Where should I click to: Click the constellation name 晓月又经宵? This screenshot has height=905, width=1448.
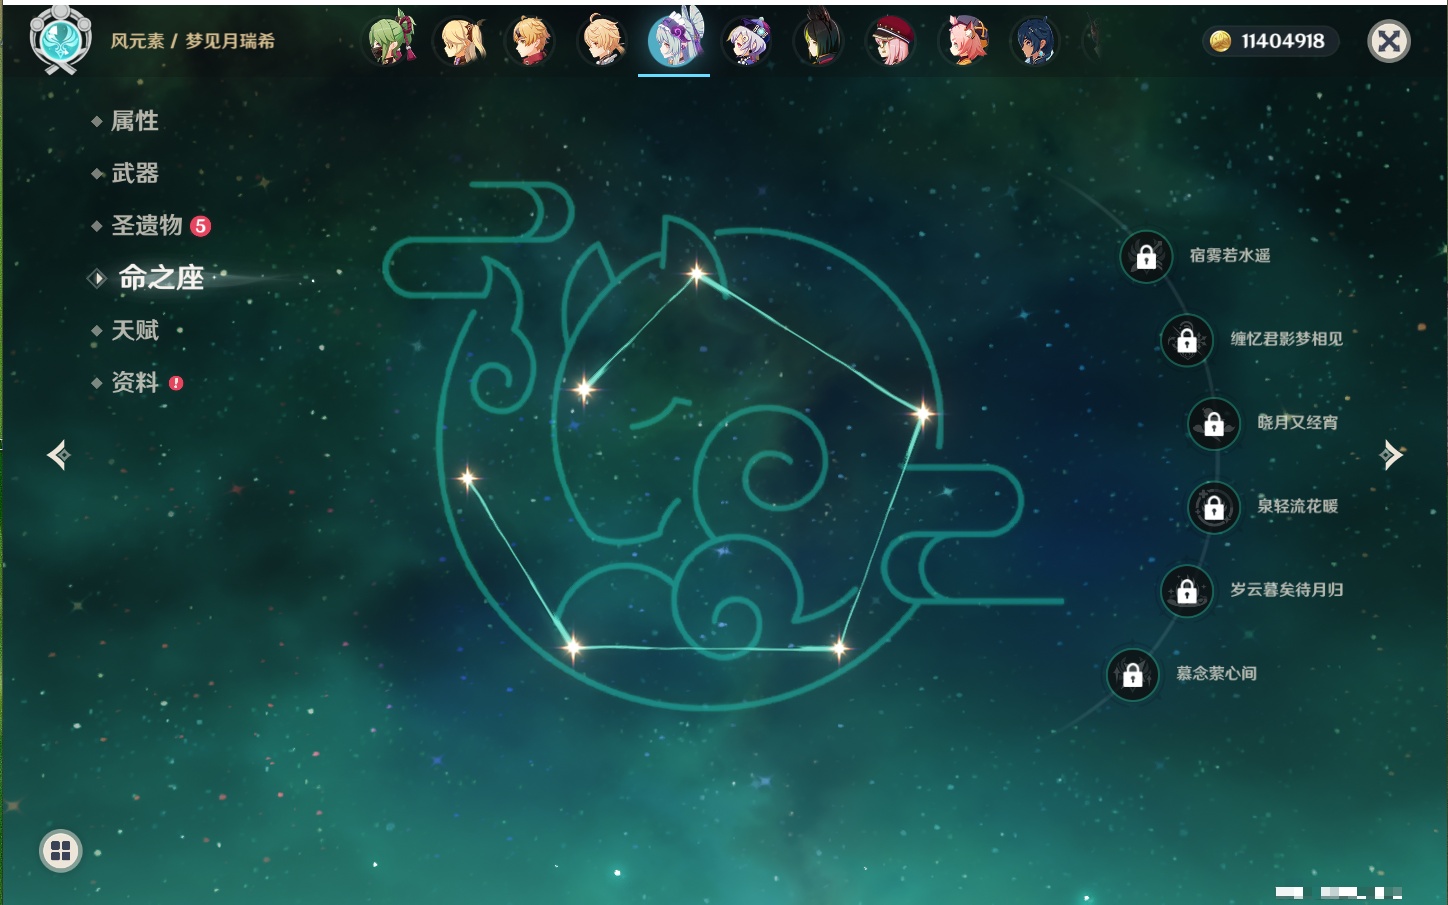tap(1297, 423)
